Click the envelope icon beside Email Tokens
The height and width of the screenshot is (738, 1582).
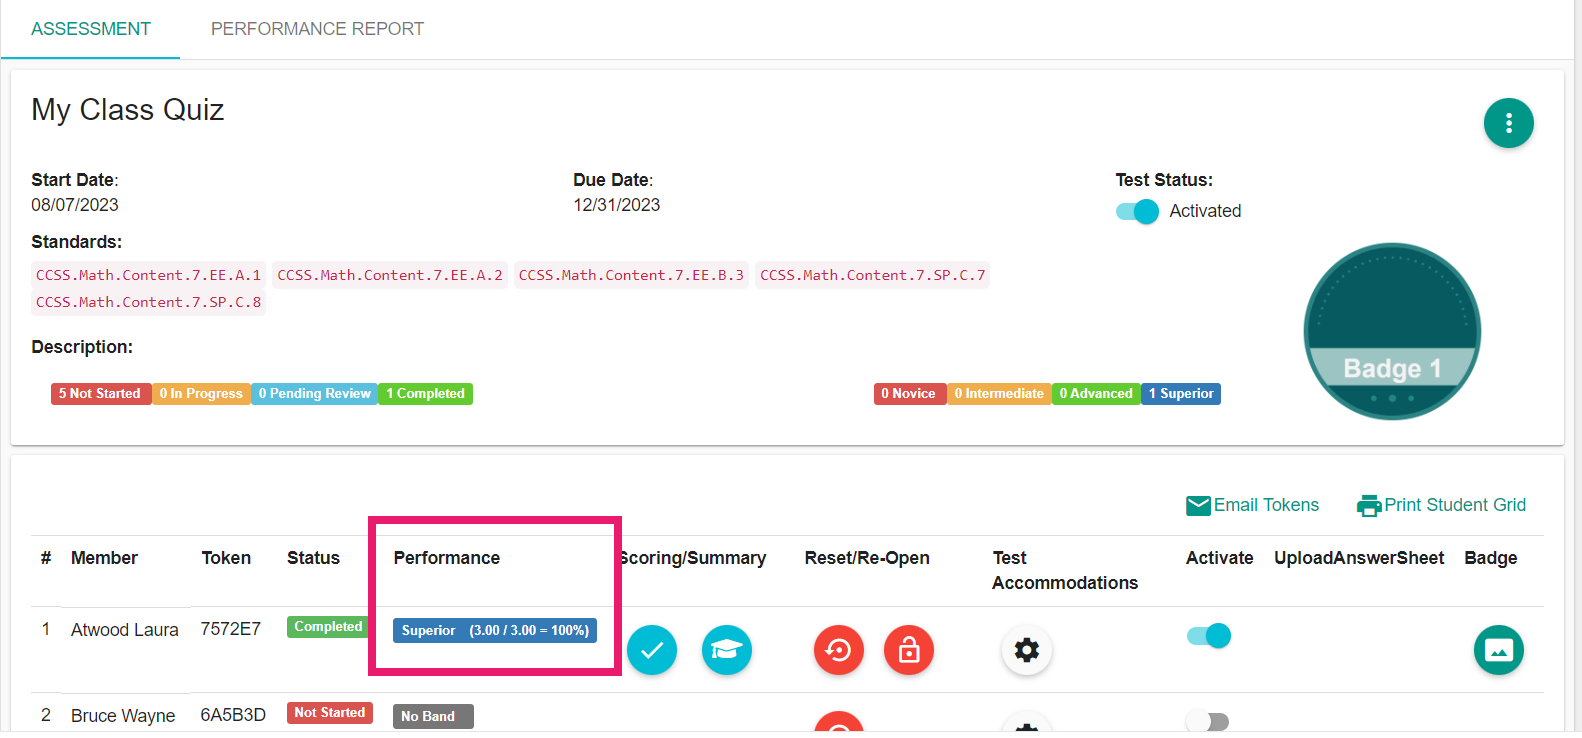[1198, 506]
